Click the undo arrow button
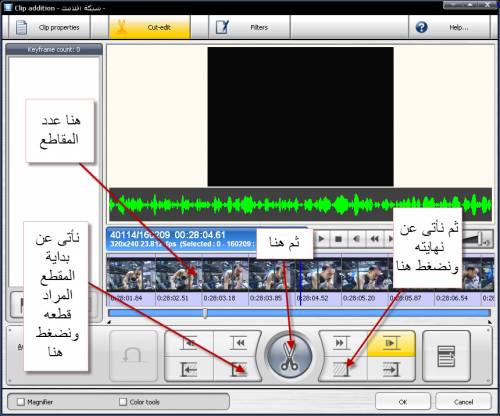 tap(133, 356)
